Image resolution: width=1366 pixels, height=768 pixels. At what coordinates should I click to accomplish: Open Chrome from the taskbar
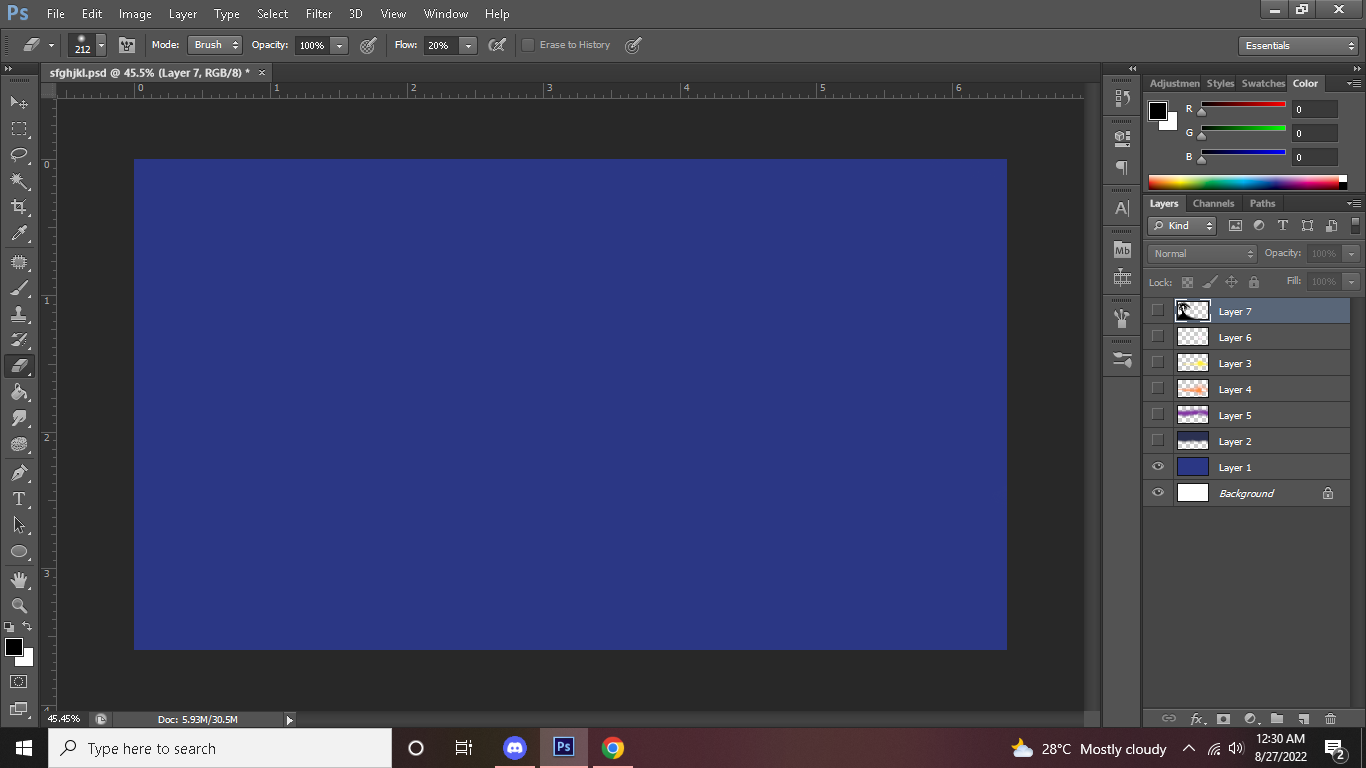point(613,748)
